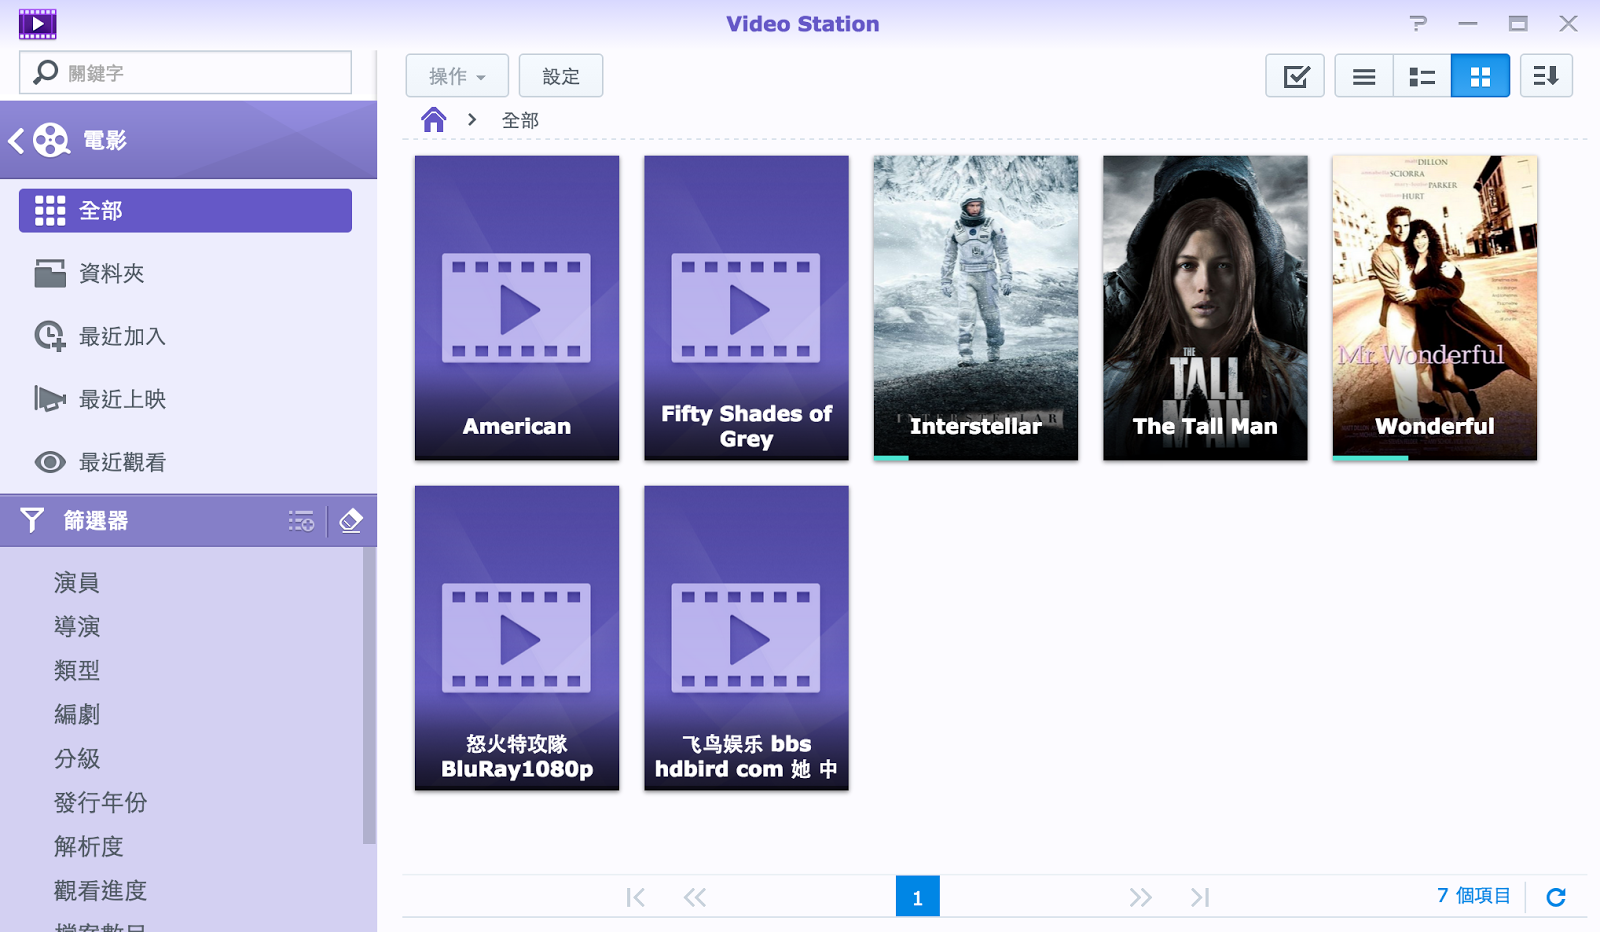The image size is (1600, 932).
Task: Toggle multi-select checkmark mode in toolbar
Action: pos(1295,76)
